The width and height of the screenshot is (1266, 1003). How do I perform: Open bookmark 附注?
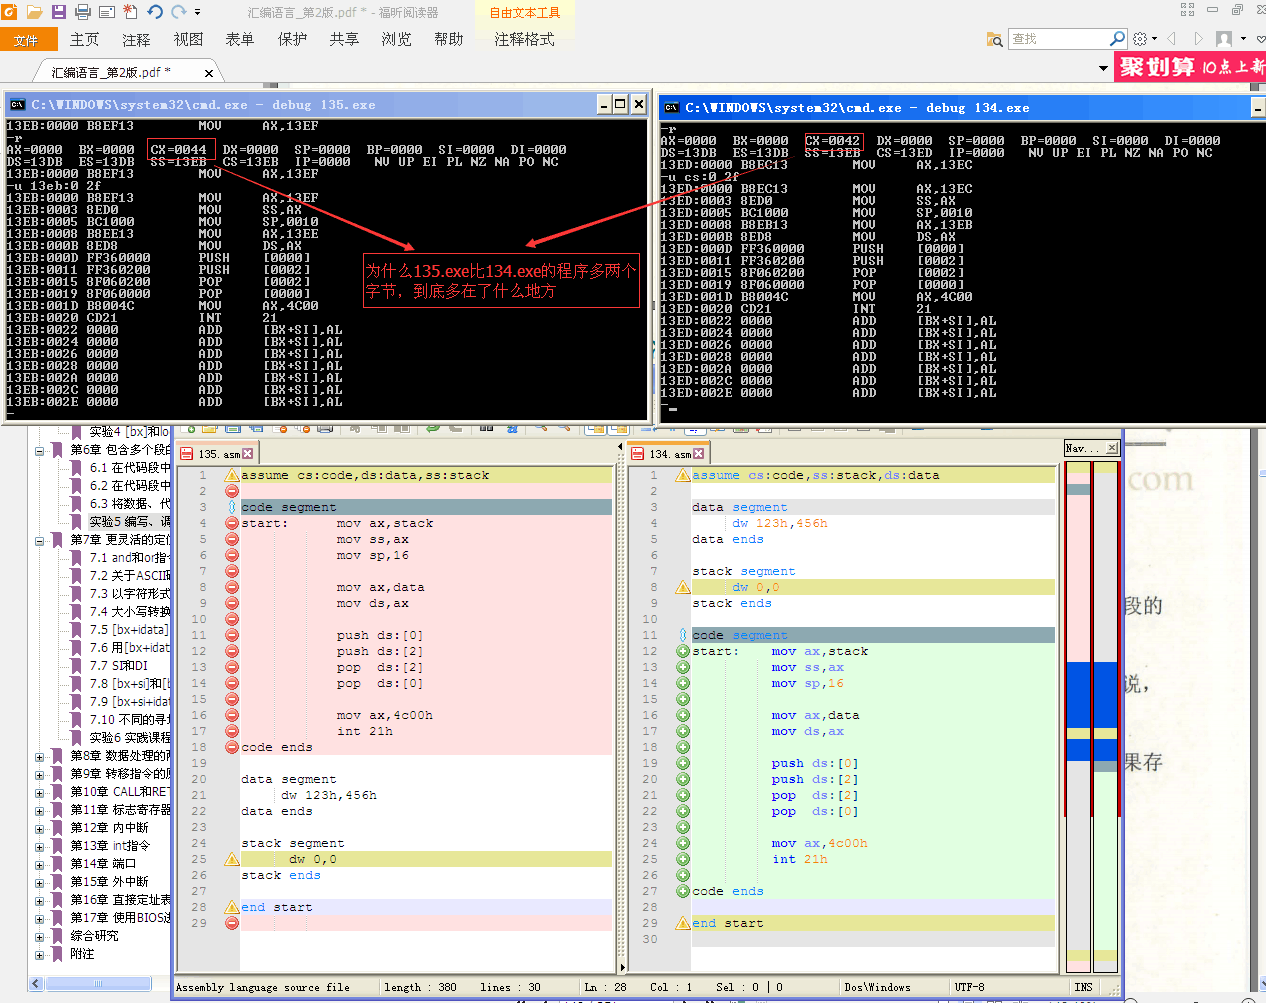[82, 954]
